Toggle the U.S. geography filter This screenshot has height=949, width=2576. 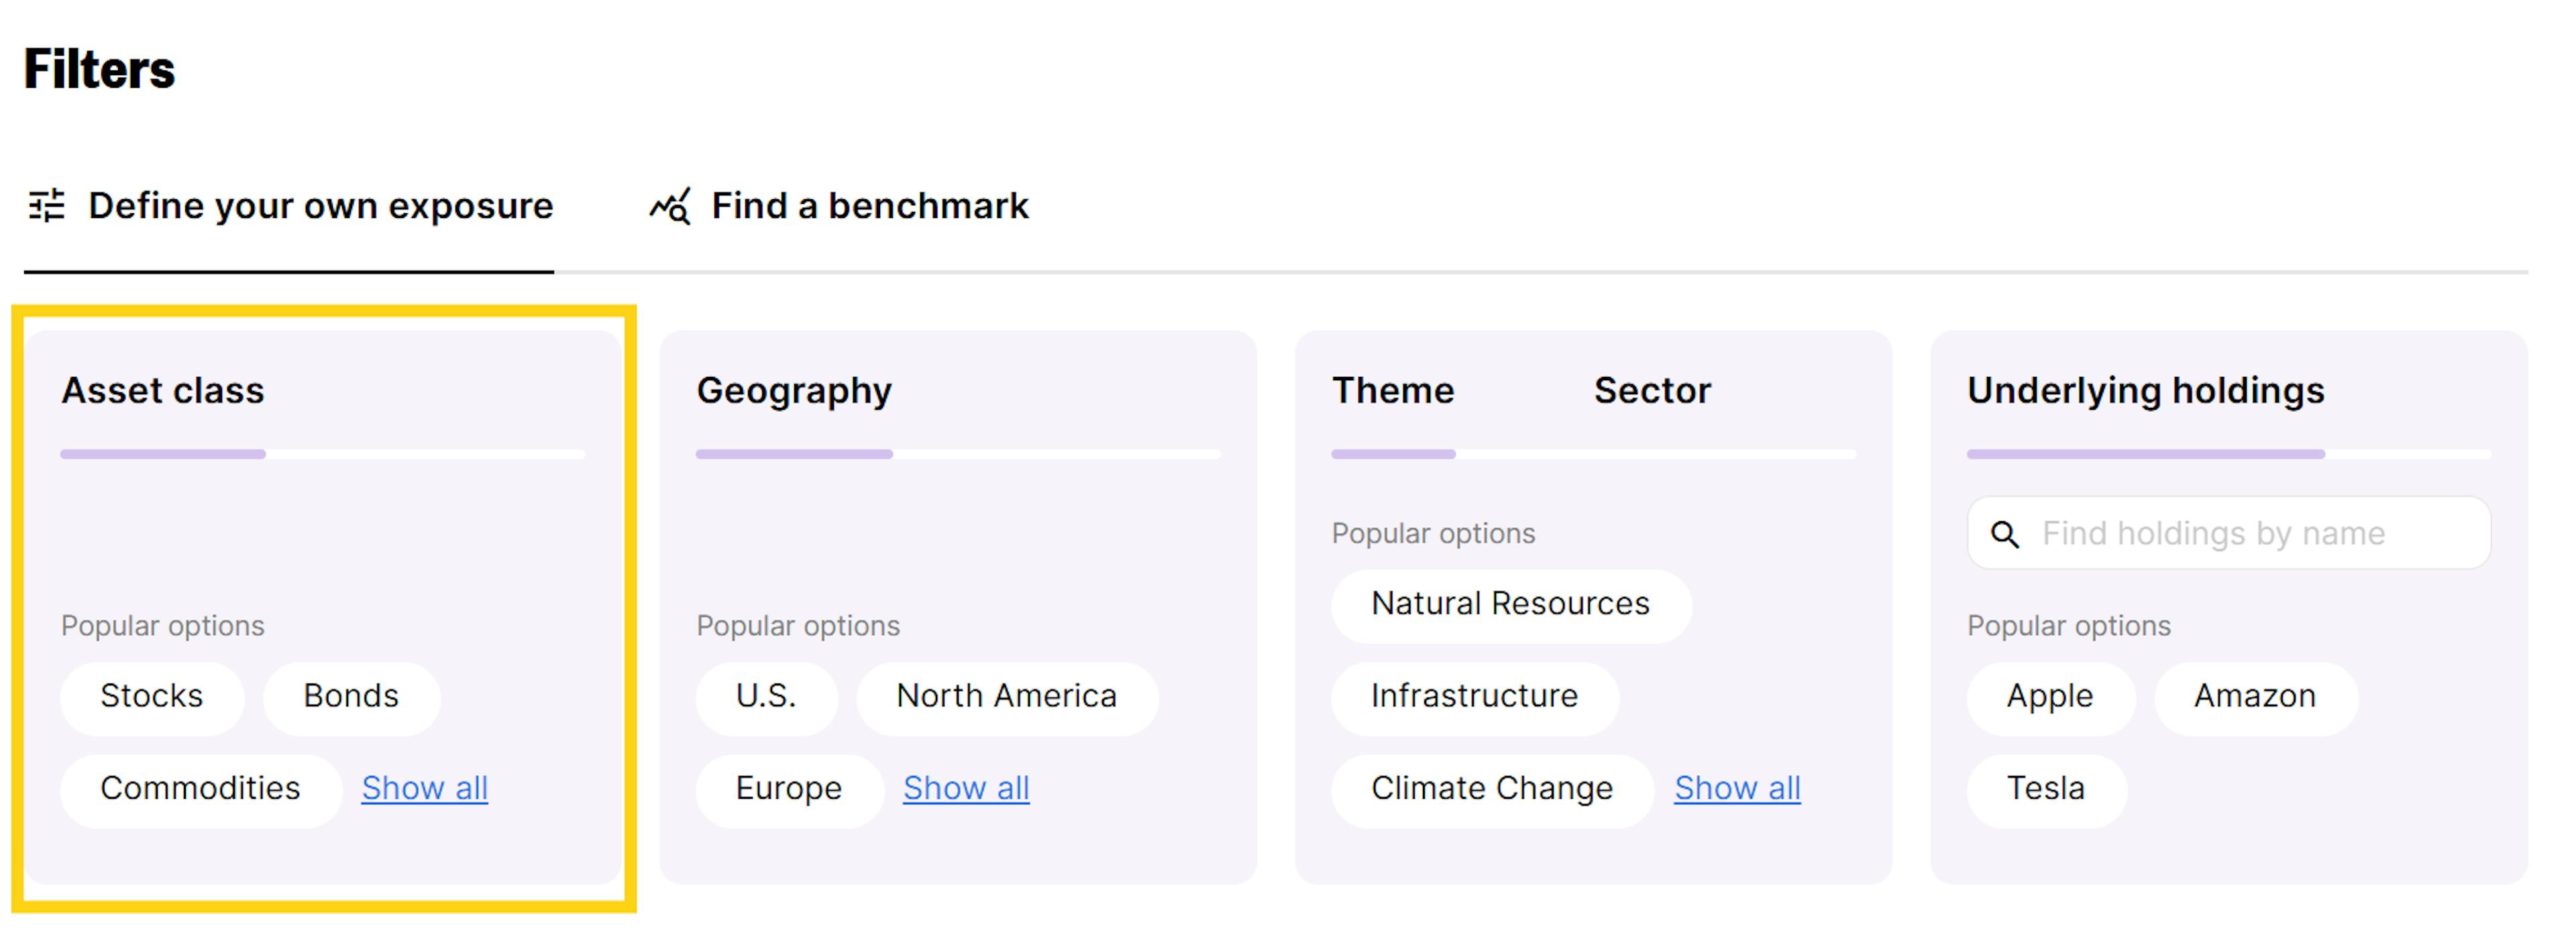pyautogui.click(x=766, y=697)
